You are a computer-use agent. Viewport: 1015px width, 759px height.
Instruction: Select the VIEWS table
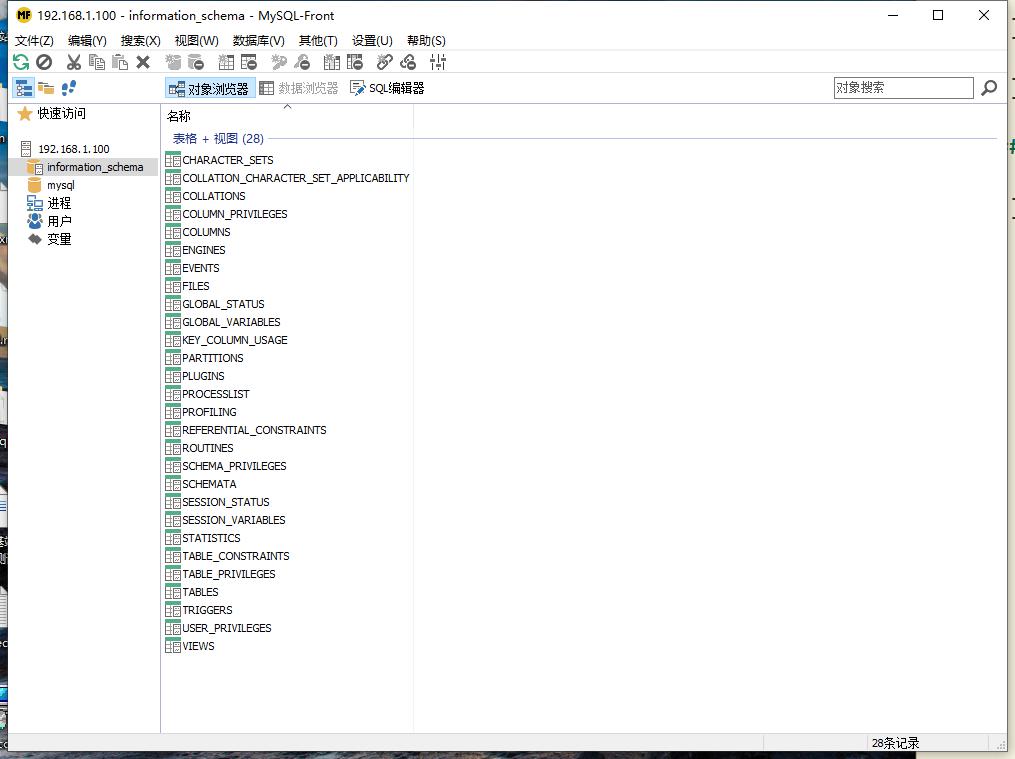(x=198, y=646)
